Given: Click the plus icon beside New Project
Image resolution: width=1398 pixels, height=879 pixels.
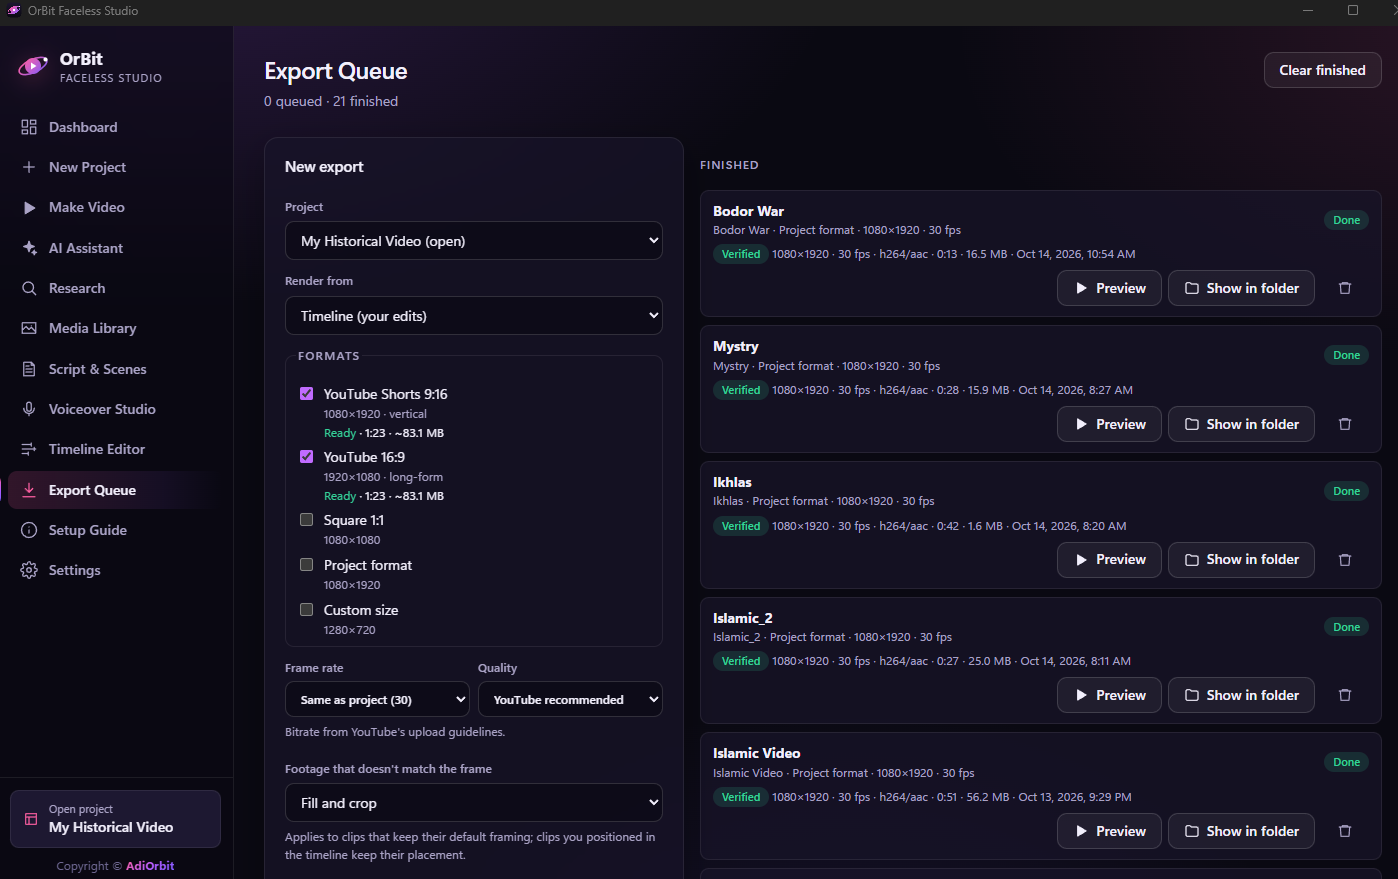Looking at the screenshot, I should 29,167.
